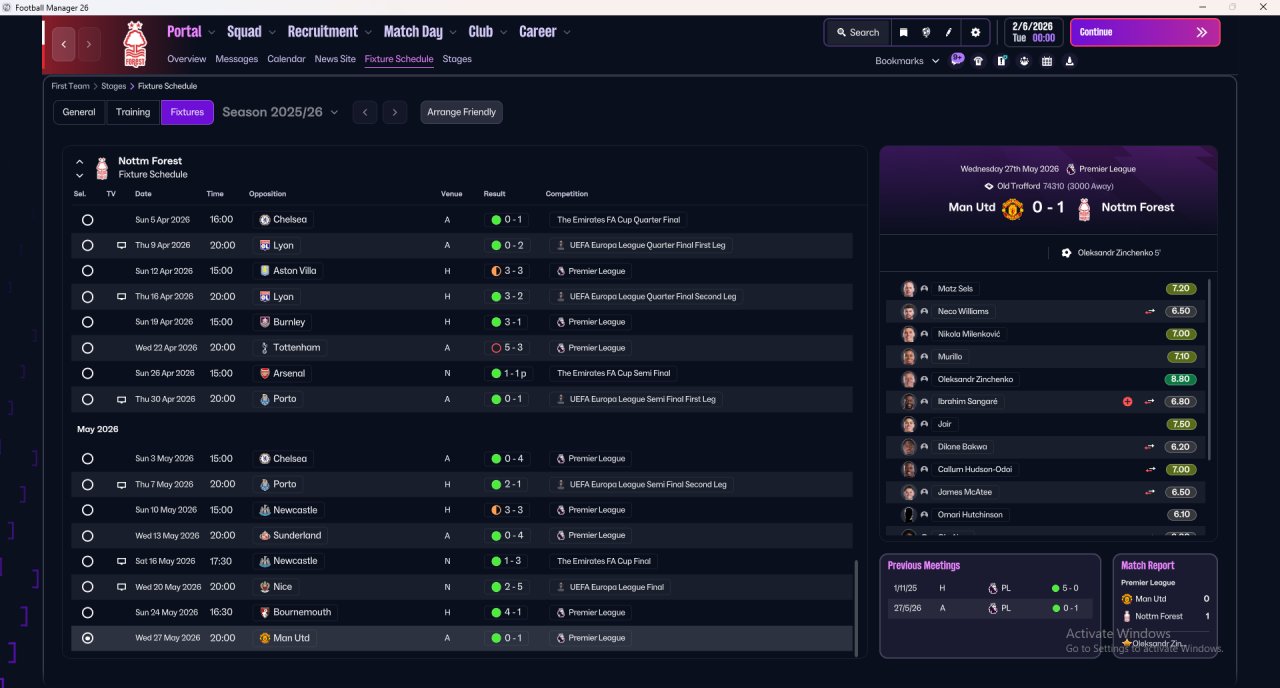Screen dimensions: 1280x688
Task: Click substitution arrows icon for Neco Williams
Action: coord(1150,311)
